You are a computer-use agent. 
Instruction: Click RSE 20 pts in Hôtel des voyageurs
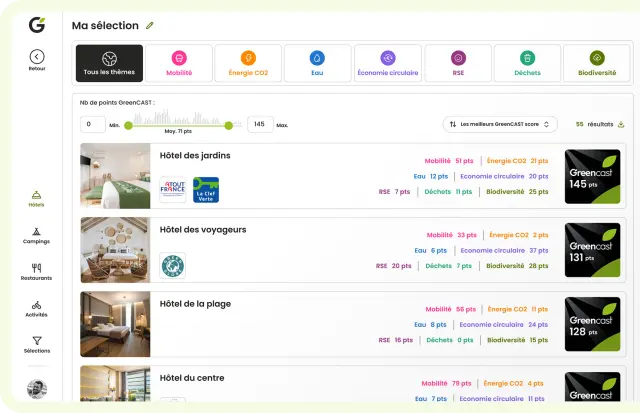point(393,266)
